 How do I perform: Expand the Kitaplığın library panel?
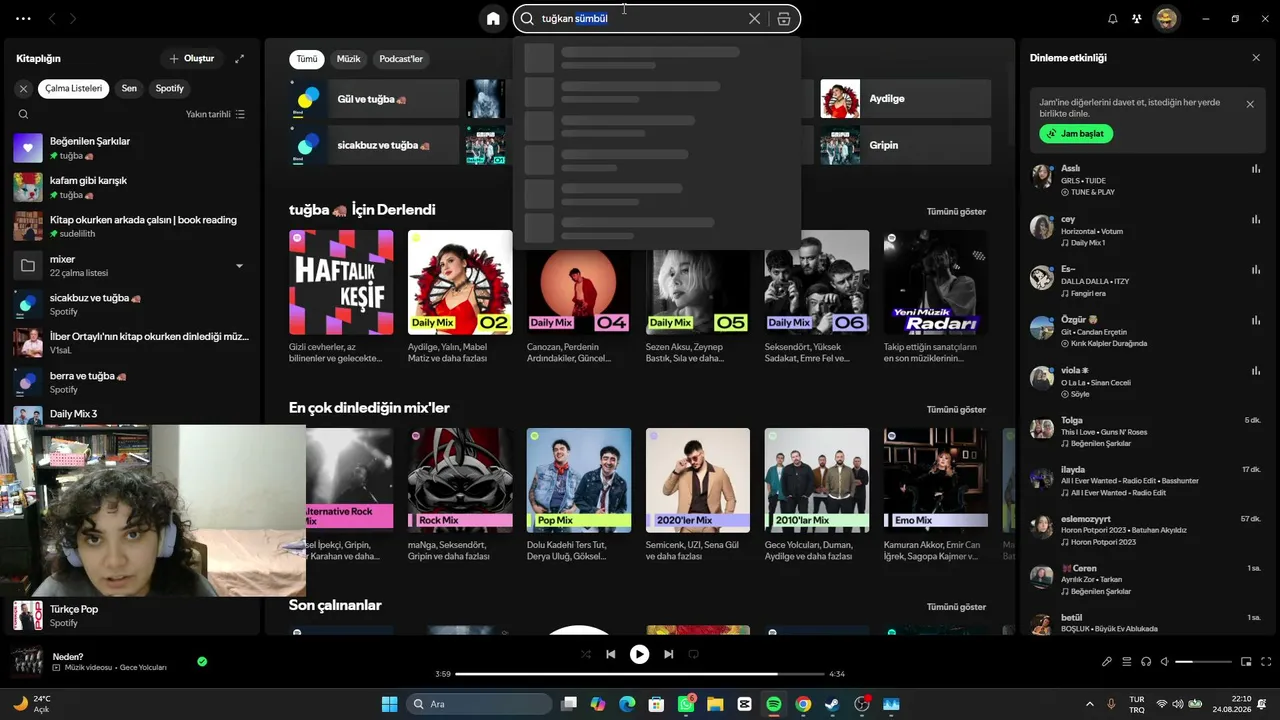pyautogui.click(x=239, y=59)
